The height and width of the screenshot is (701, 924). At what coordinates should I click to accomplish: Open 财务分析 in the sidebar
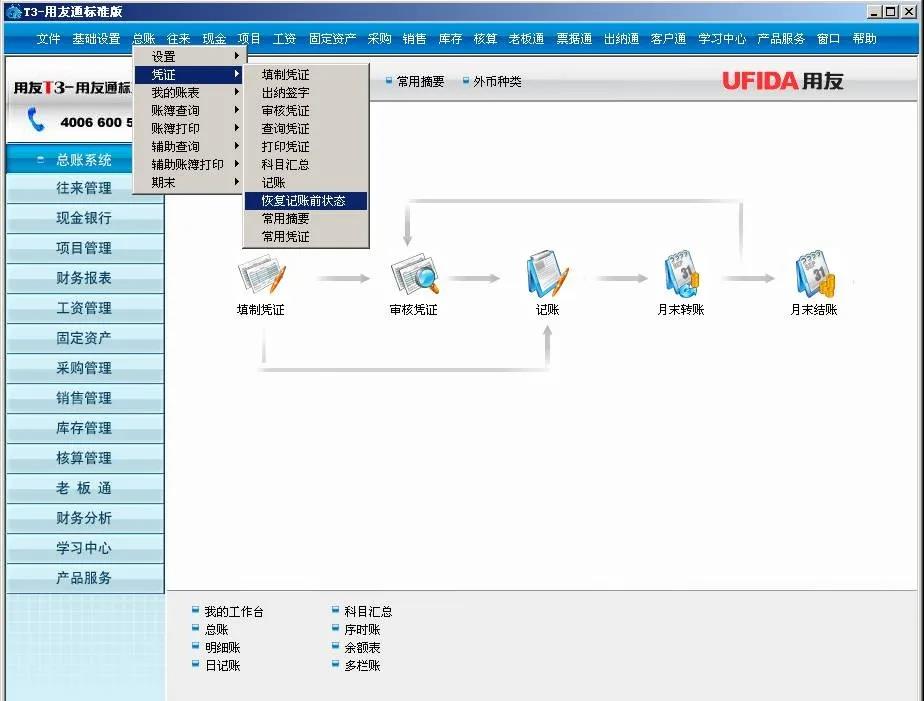point(85,518)
